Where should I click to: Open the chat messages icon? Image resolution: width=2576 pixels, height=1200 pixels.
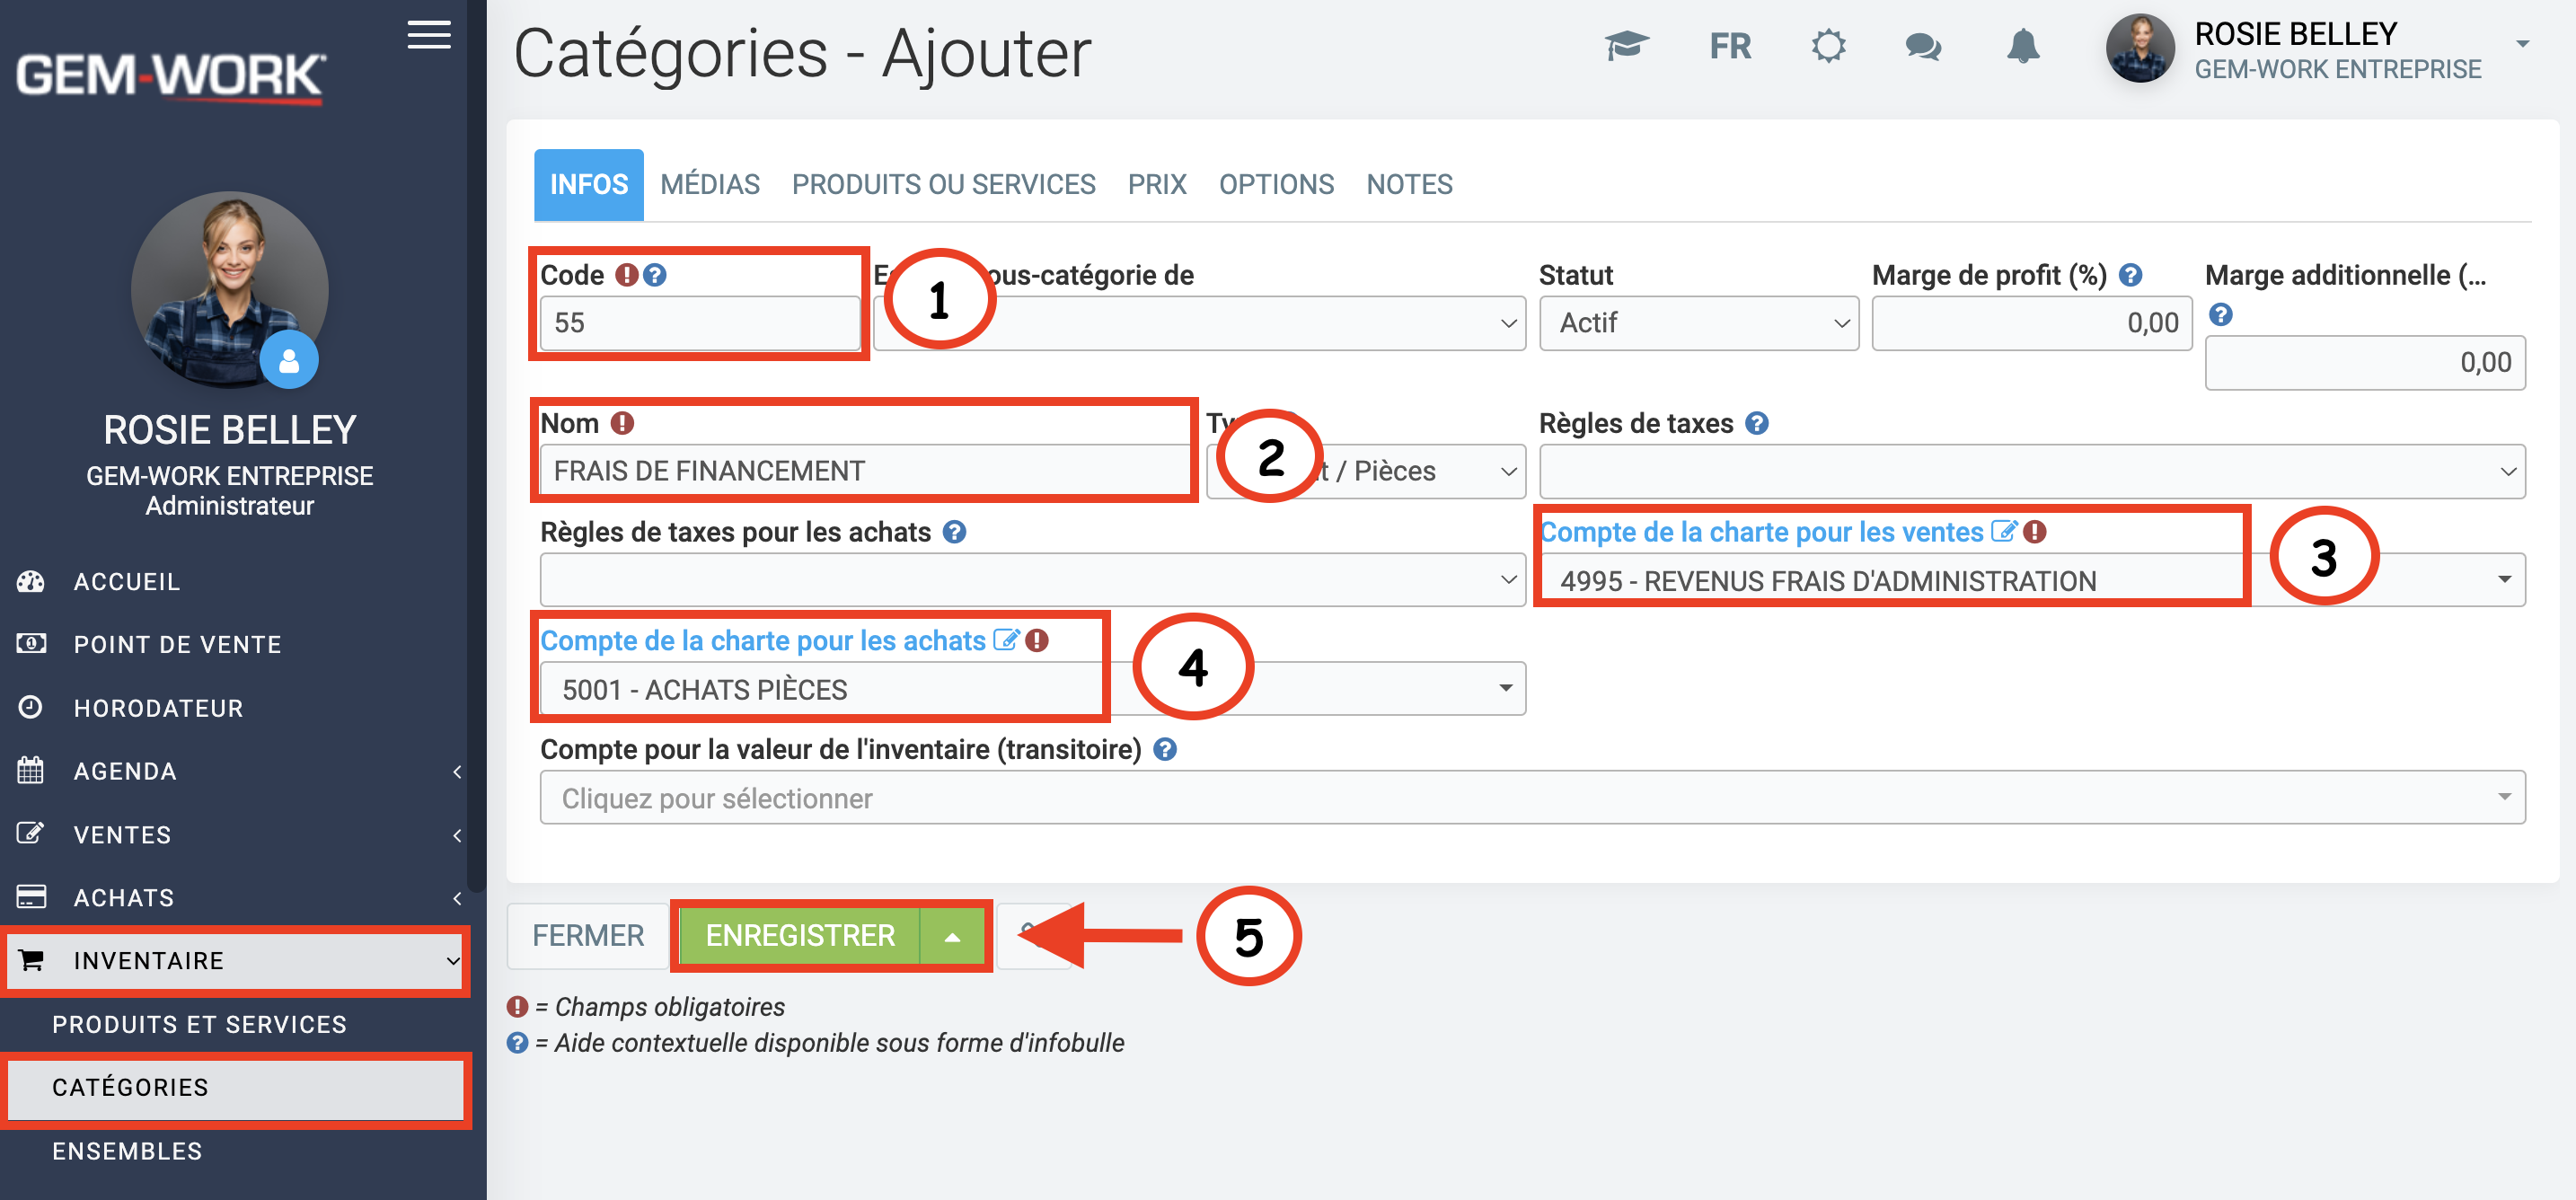pyautogui.click(x=1922, y=46)
